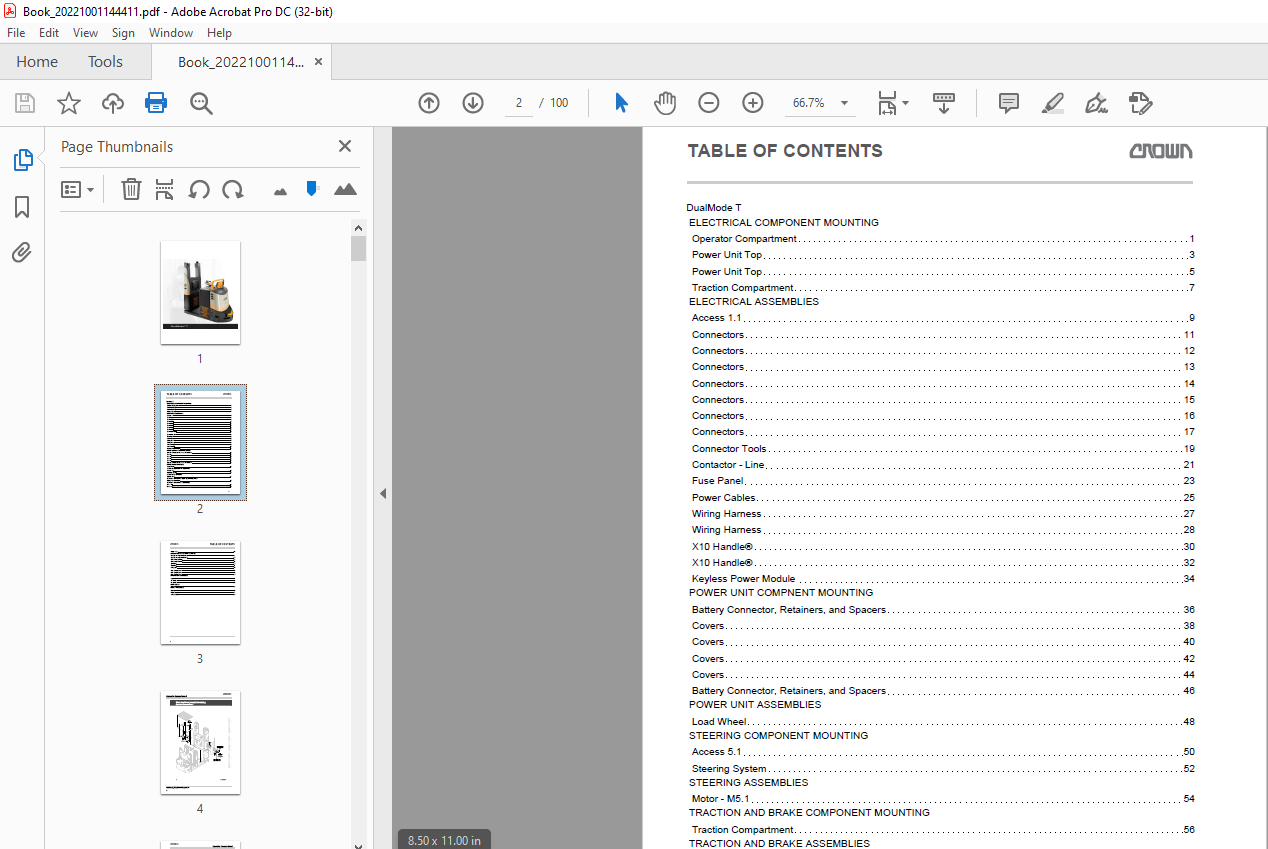Open the fit page options icon

(892, 103)
